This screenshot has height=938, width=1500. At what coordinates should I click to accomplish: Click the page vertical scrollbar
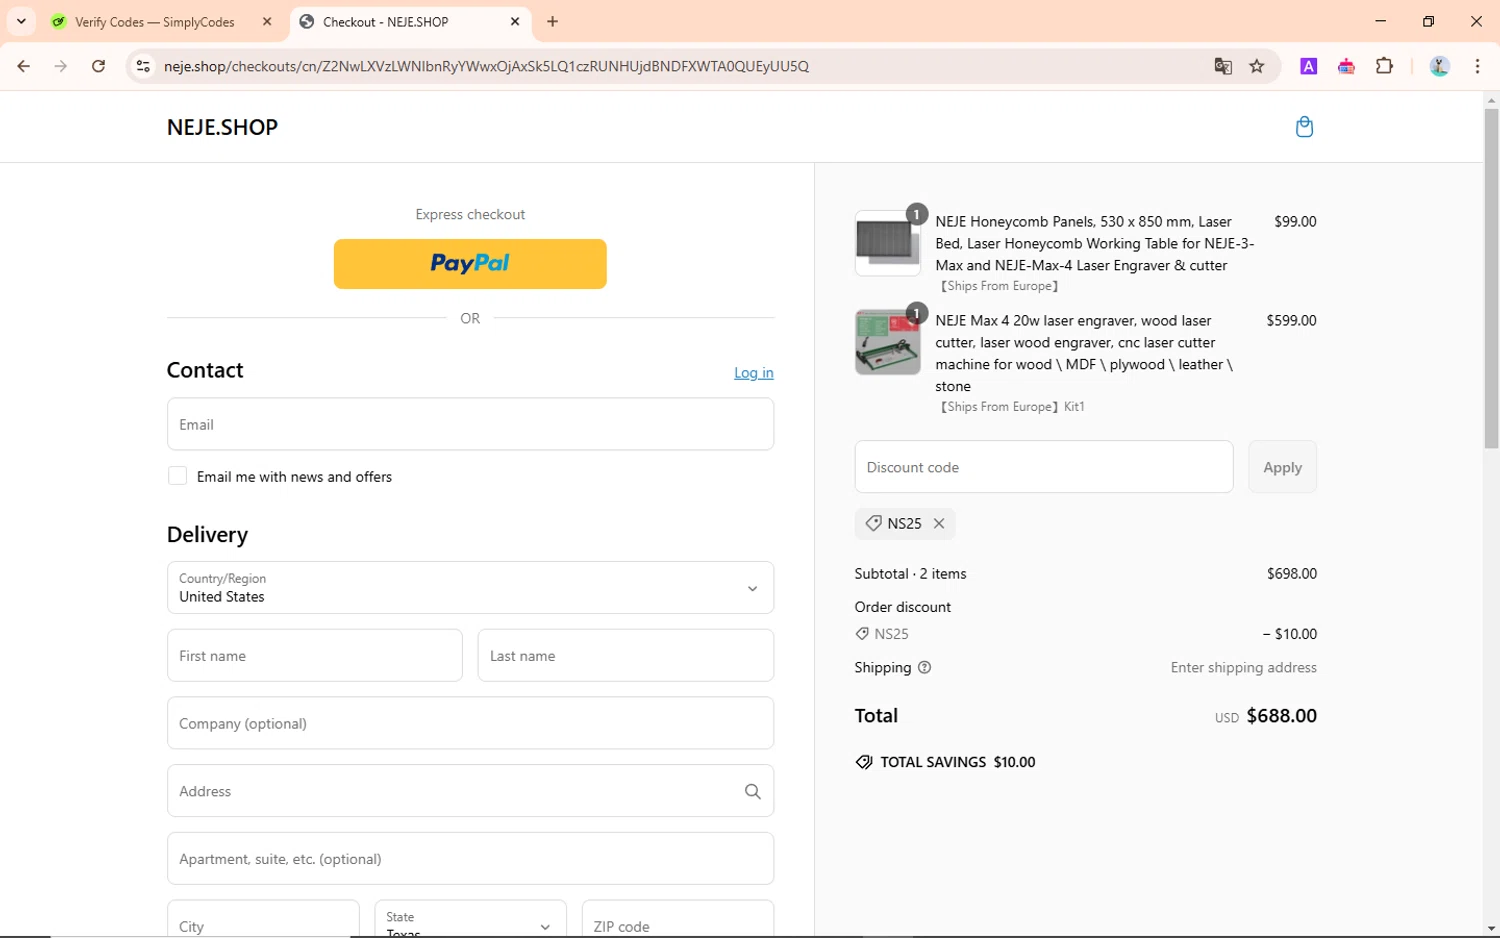(1491, 278)
